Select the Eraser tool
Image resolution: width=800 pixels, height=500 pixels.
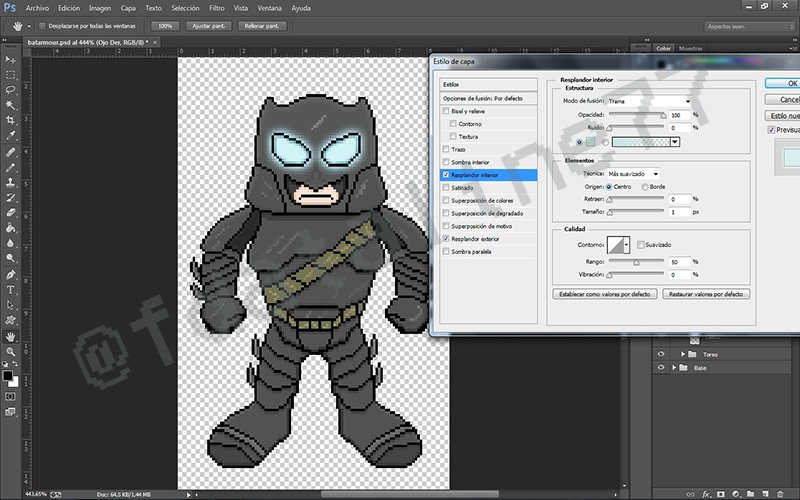(x=10, y=213)
